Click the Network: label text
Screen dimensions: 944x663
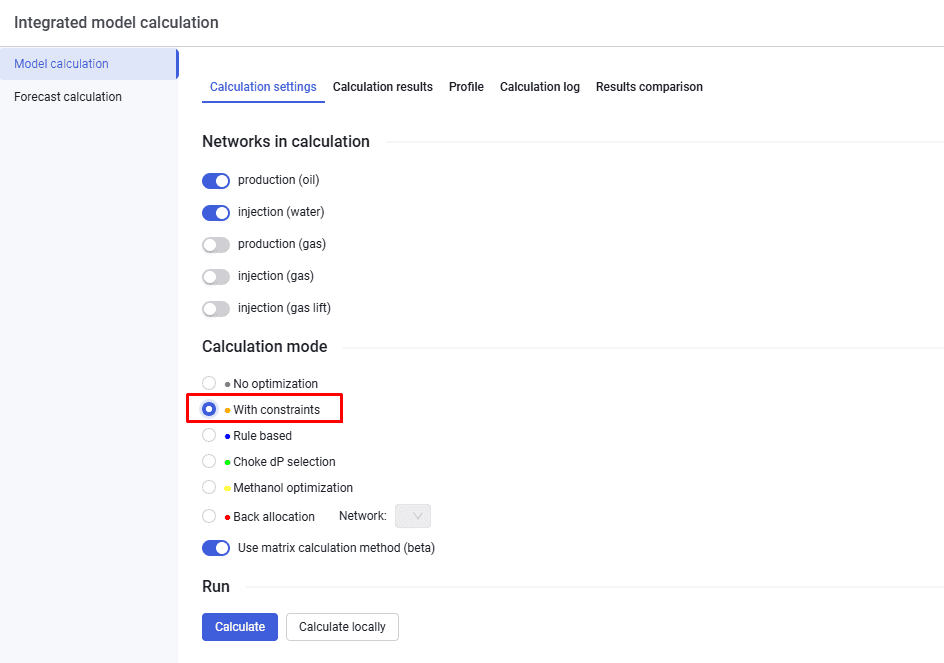click(x=362, y=516)
